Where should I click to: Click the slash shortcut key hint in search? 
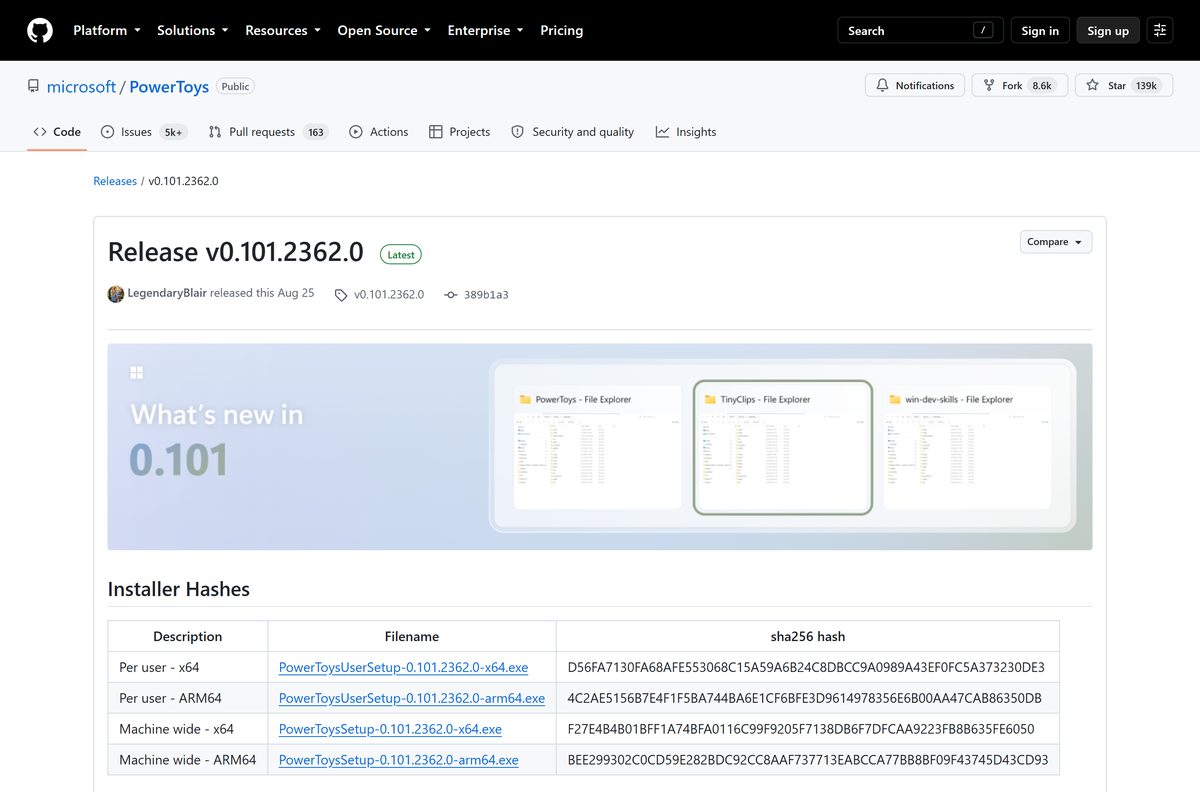(x=984, y=30)
